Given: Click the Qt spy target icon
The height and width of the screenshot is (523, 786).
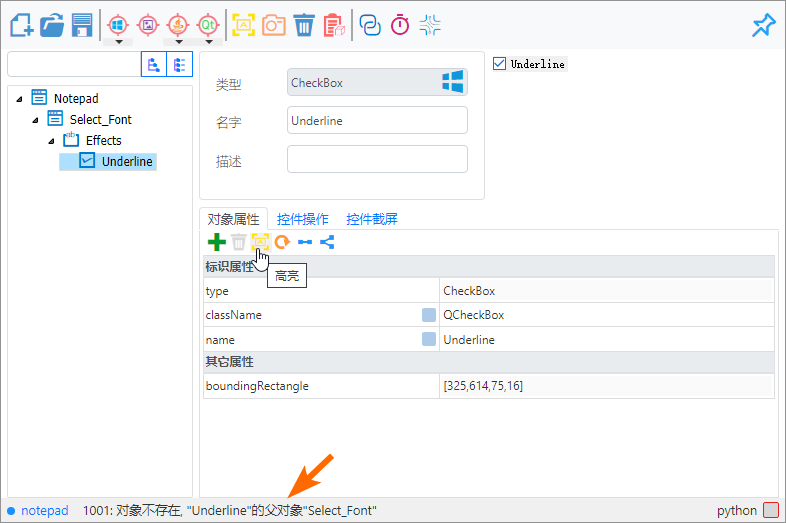Looking at the screenshot, I should click(x=208, y=24).
